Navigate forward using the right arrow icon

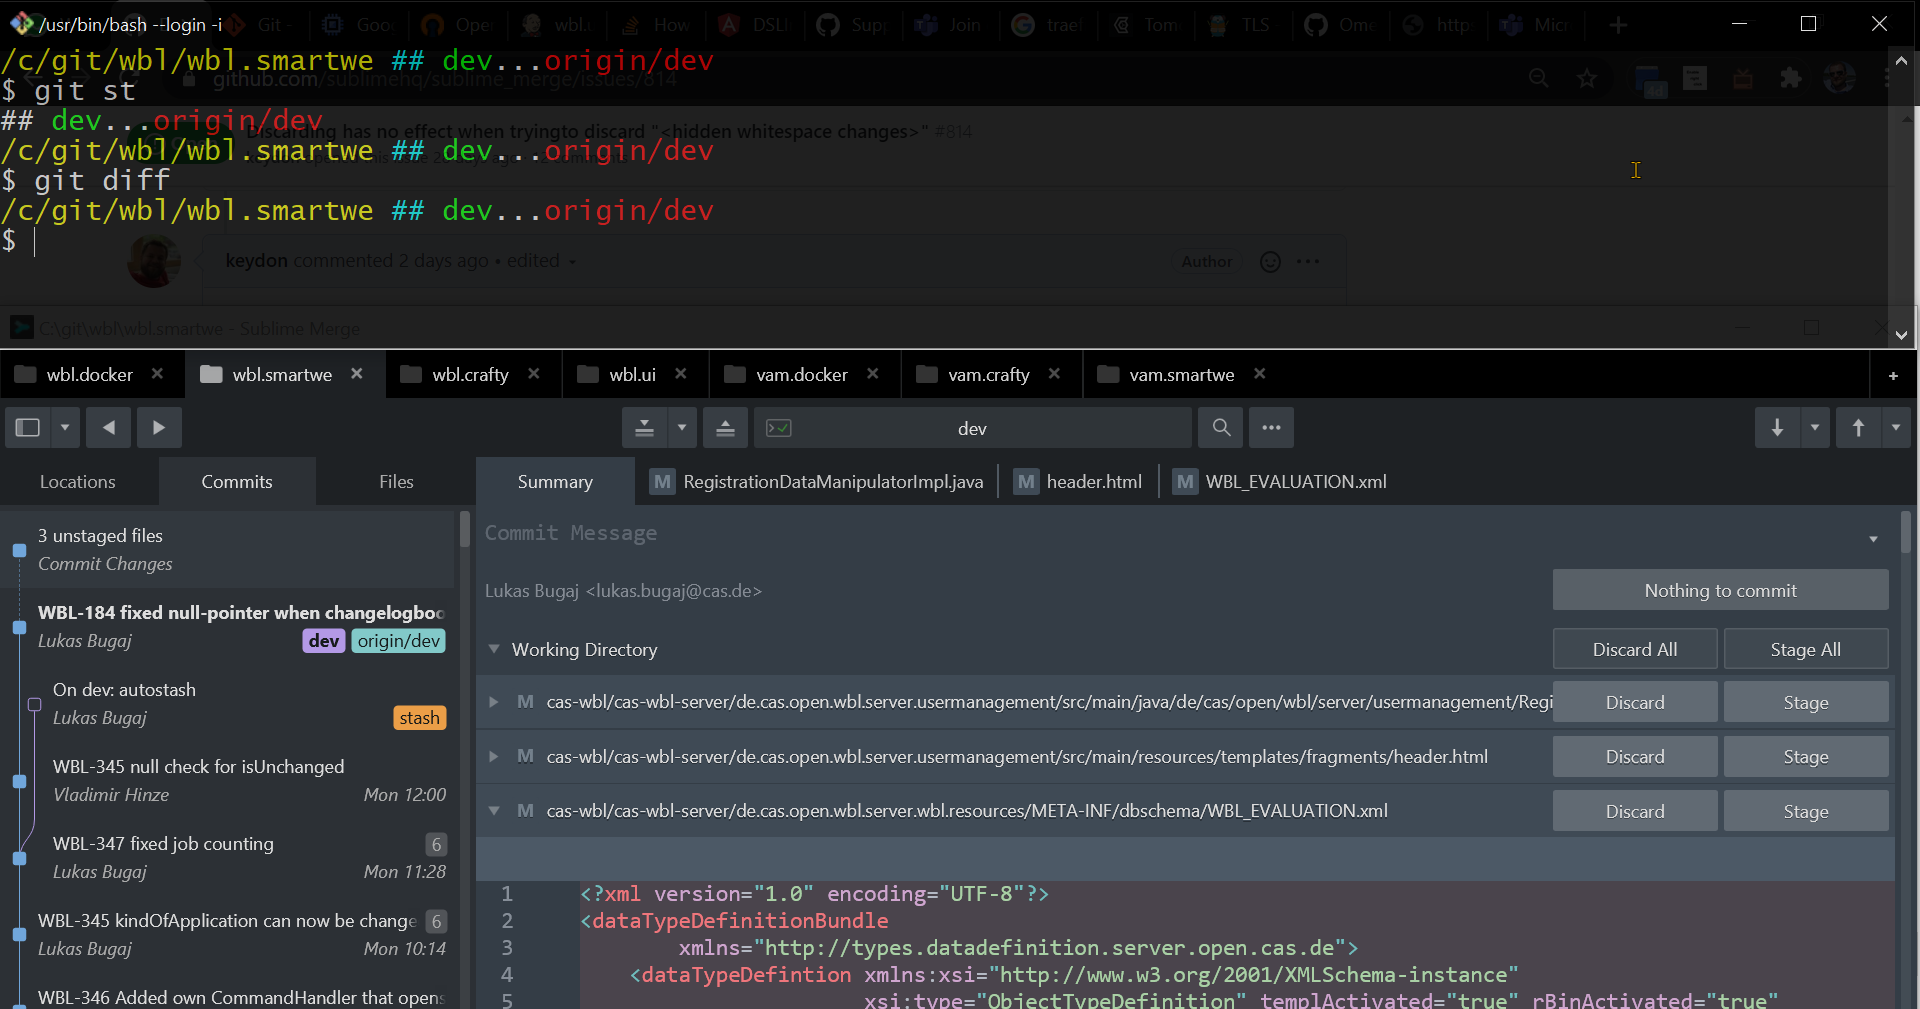(158, 427)
